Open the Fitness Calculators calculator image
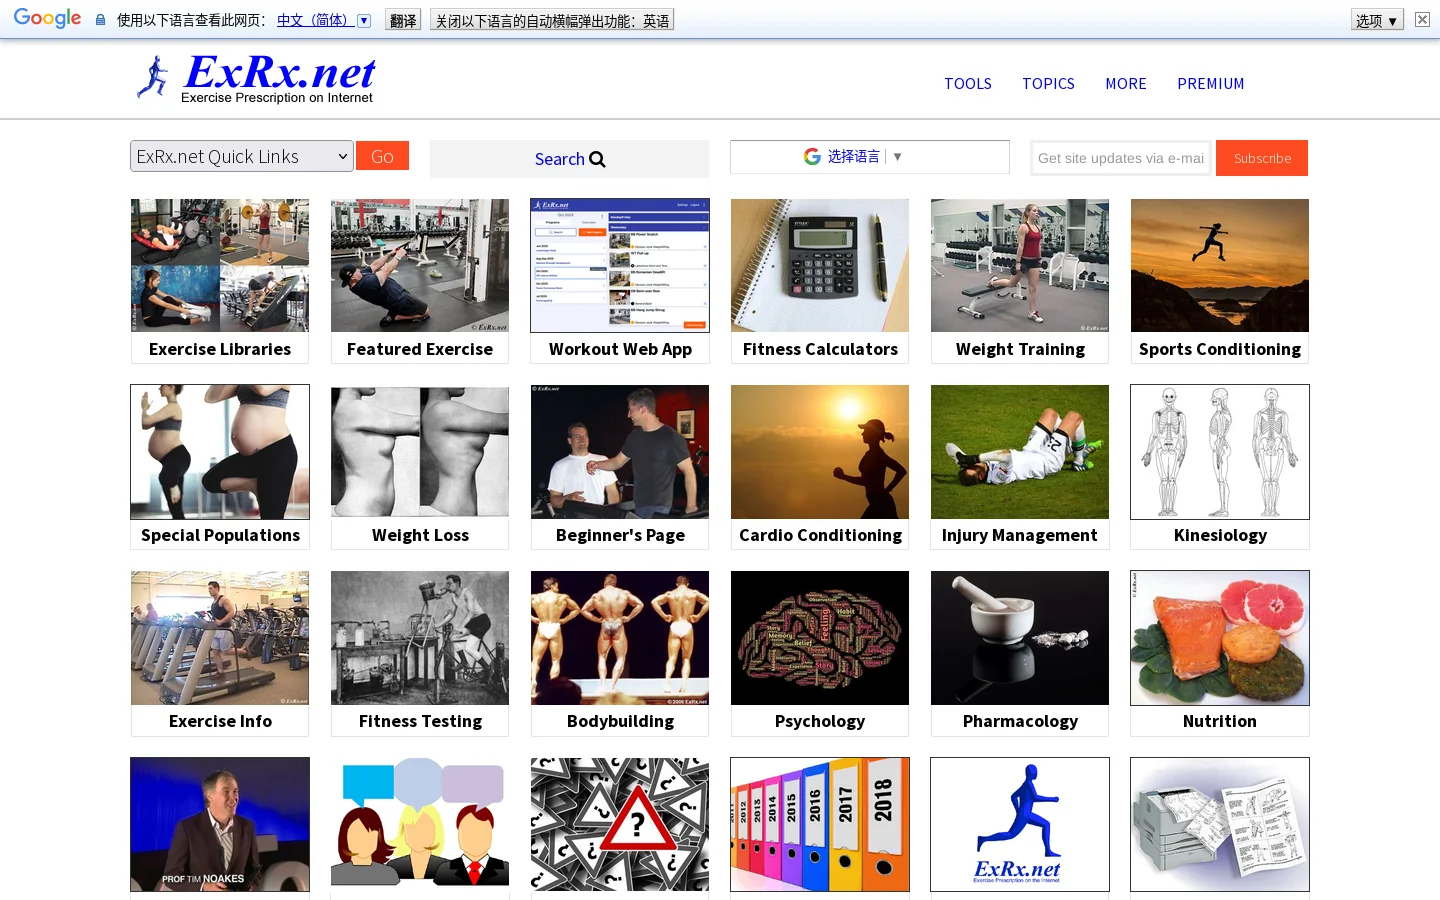This screenshot has height=900, width=1440. [x=820, y=265]
